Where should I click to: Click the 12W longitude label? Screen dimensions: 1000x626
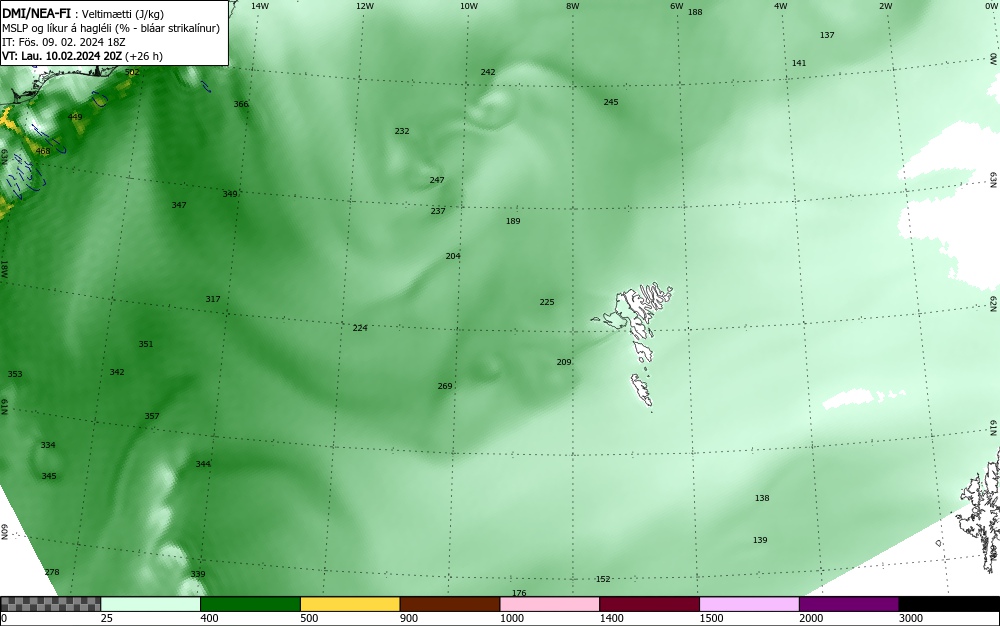pyautogui.click(x=364, y=6)
